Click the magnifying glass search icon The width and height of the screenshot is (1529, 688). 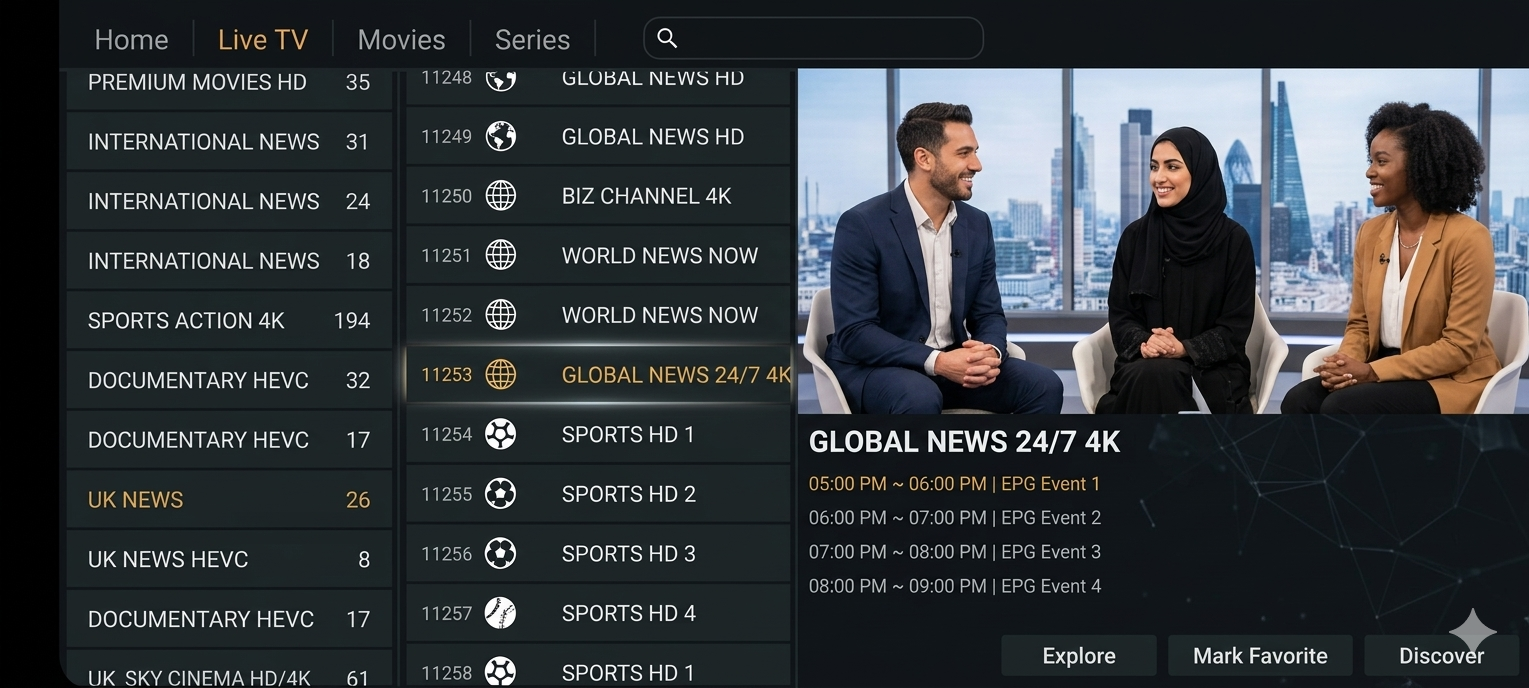667,39
